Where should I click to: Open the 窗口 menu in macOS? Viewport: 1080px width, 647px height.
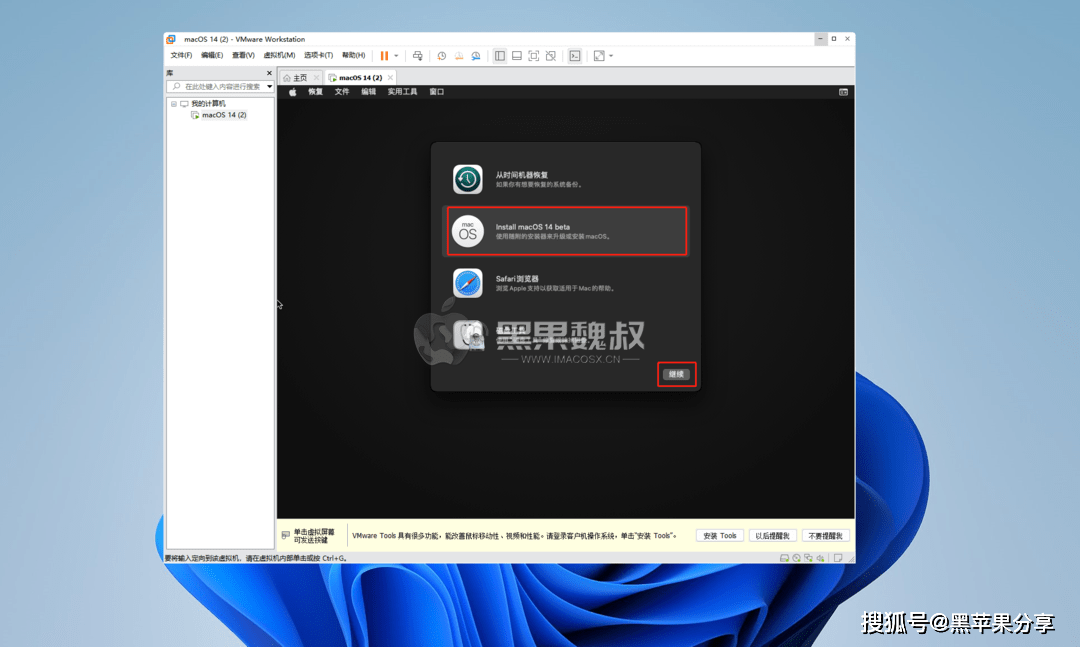click(x=437, y=92)
